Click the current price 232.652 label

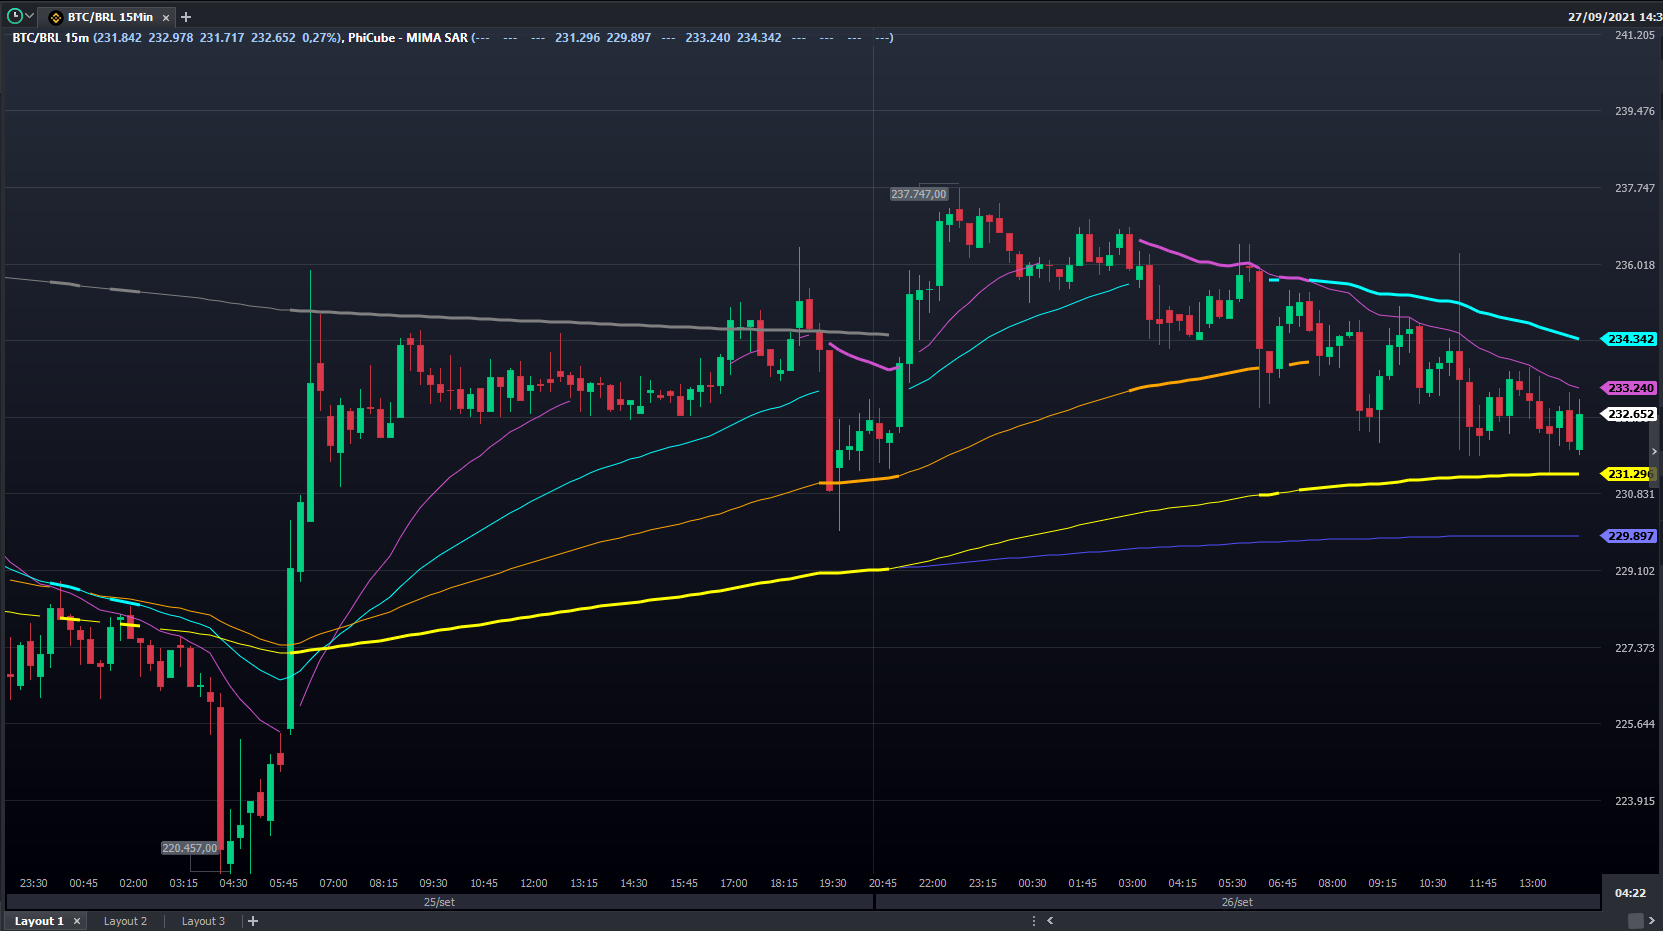coord(1630,414)
